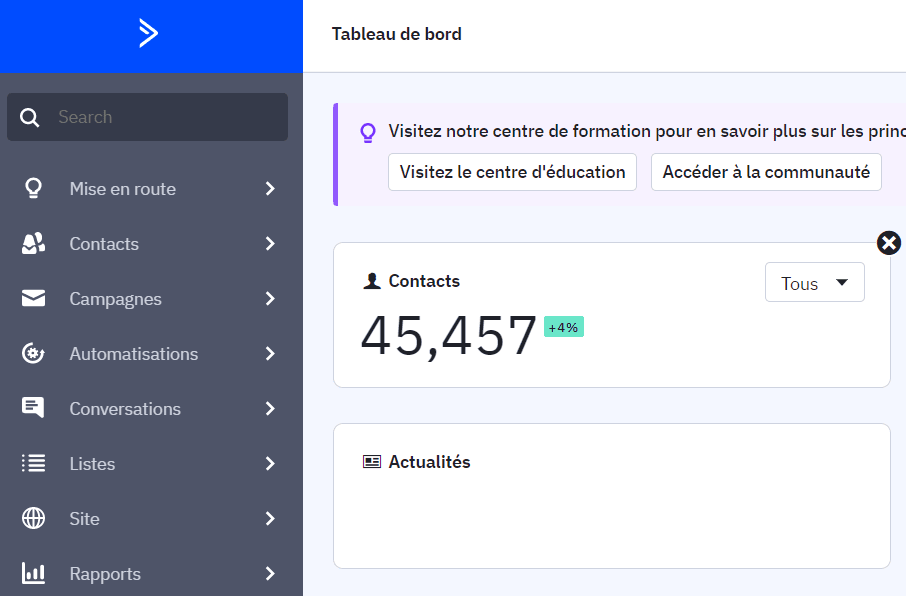This screenshot has width=906, height=596.
Task: Expand the Campagnes submenu arrow
Action: tap(270, 298)
